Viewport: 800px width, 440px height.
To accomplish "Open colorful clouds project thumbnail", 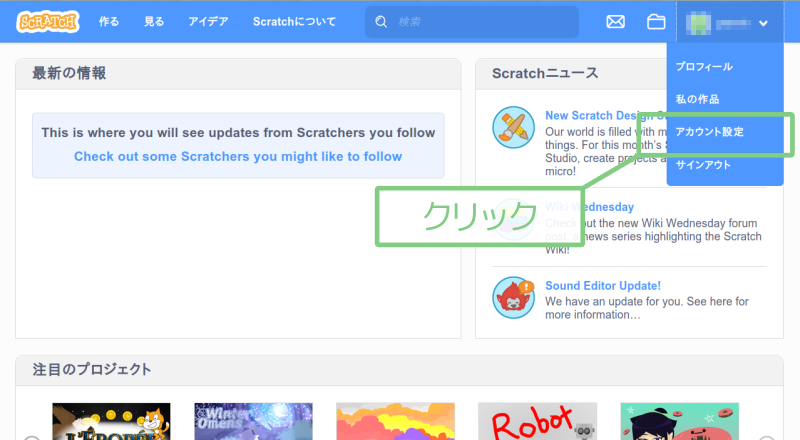I will 395,421.
